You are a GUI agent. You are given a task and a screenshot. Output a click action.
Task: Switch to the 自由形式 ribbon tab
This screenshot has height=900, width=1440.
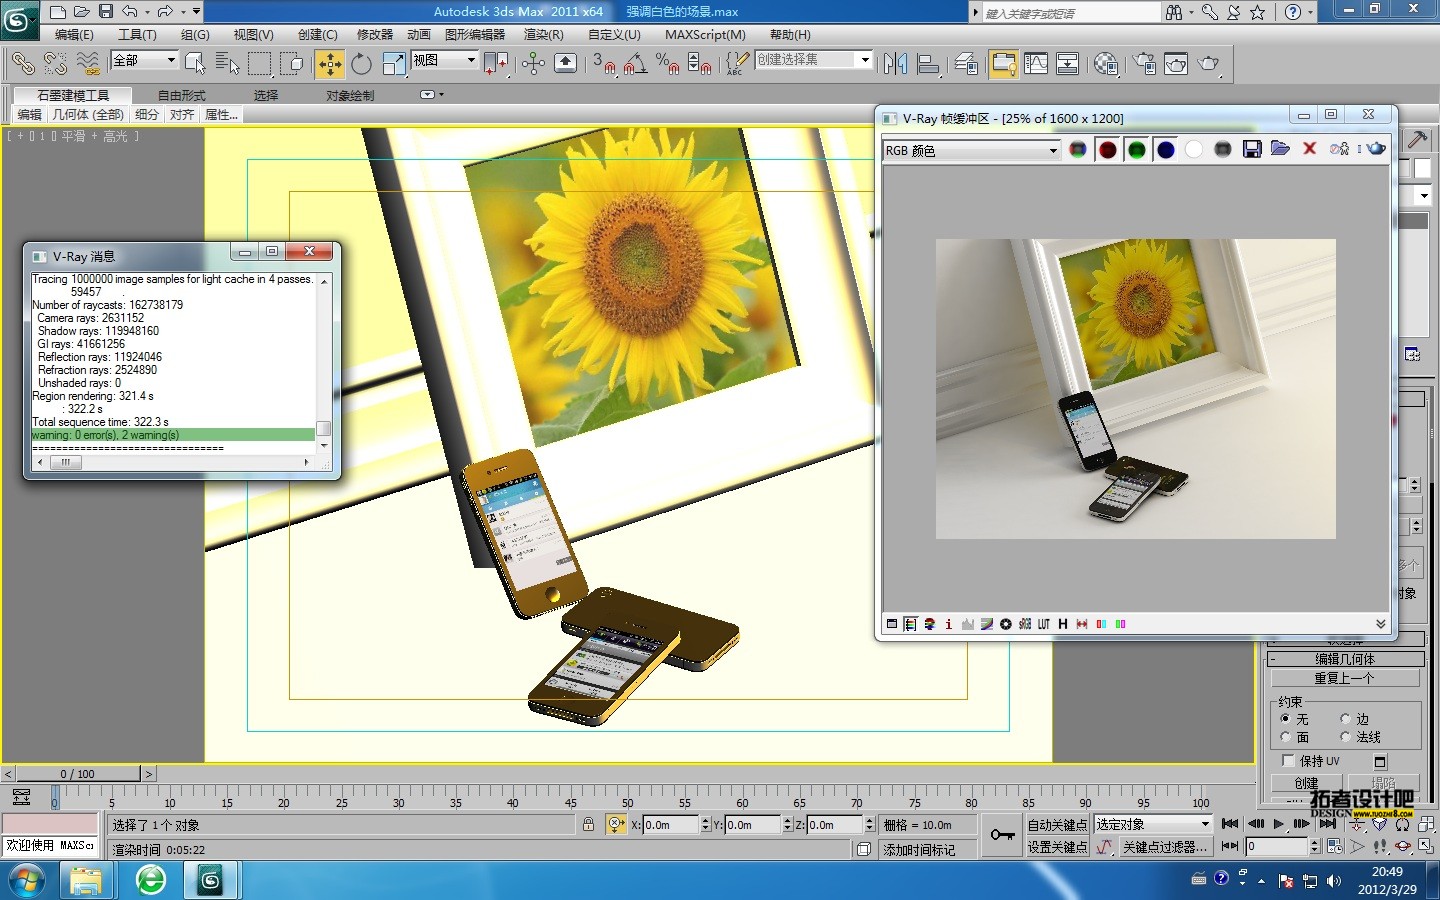pos(181,96)
